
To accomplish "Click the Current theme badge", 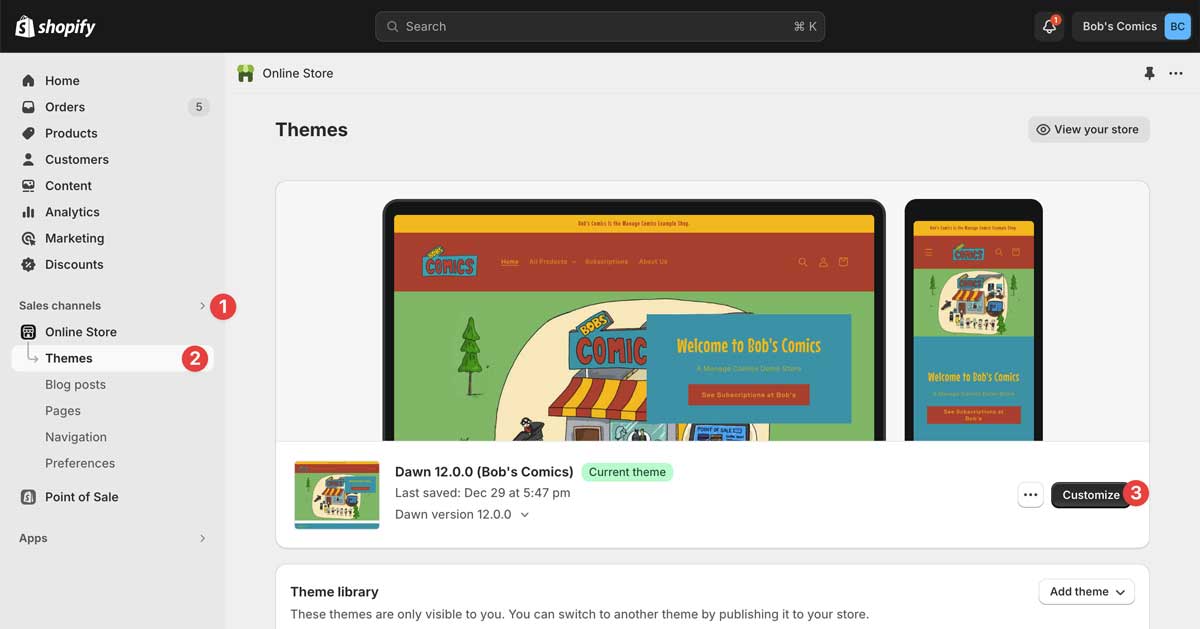I will (627, 472).
